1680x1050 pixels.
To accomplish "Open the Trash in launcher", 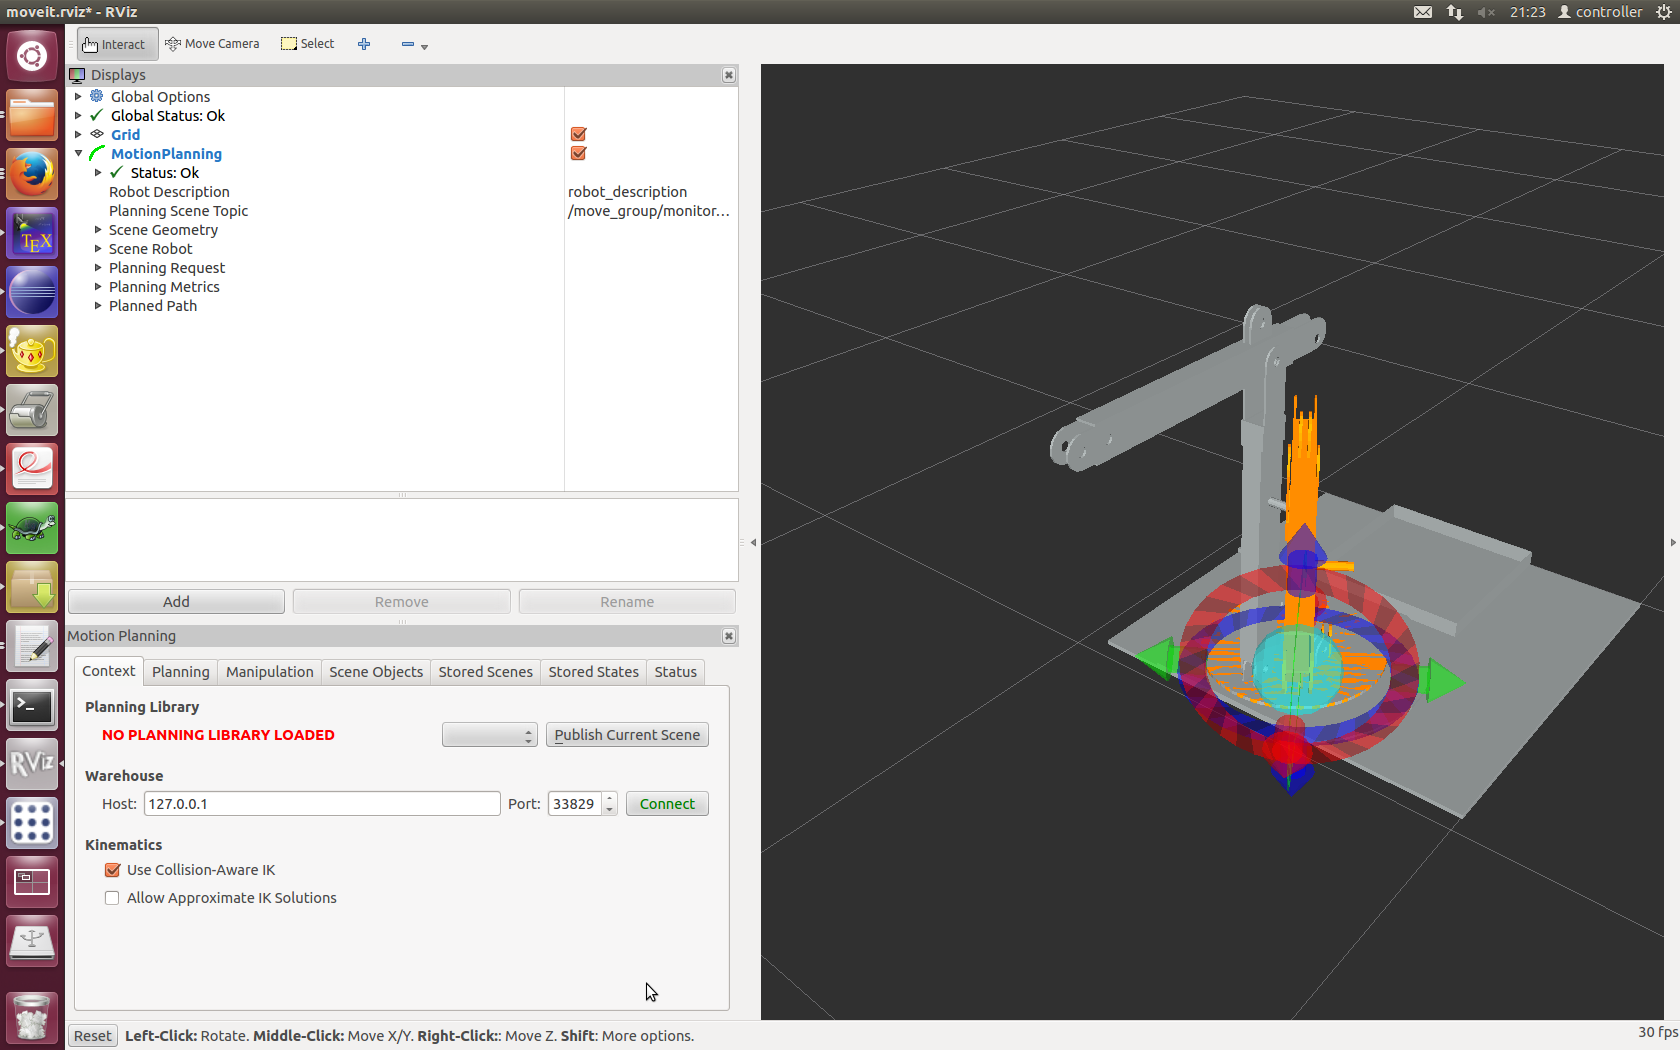I will pyautogui.click(x=32, y=1016).
